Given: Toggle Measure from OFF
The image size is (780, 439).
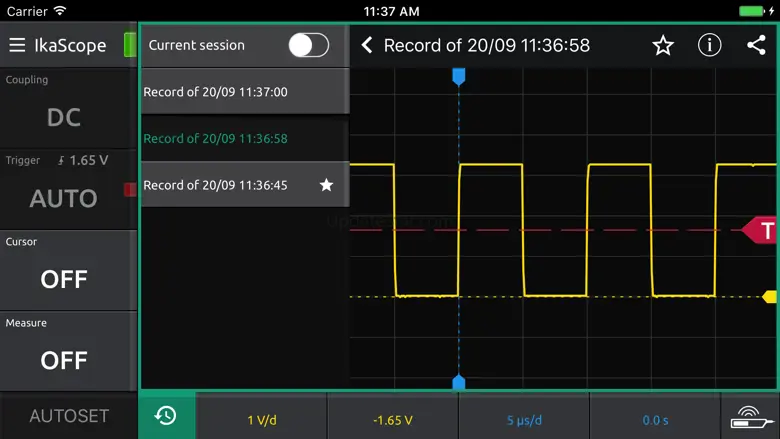Looking at the screenshot, I should click(64, 359).
